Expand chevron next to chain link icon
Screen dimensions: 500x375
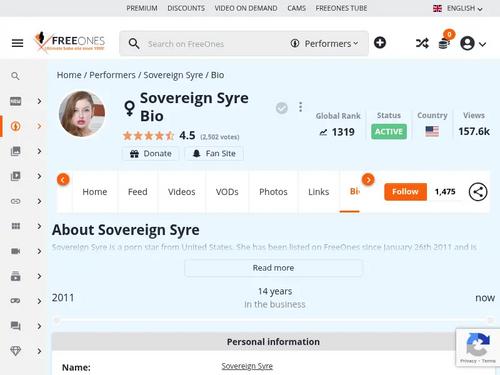pyautogui.click(x=39, y=201)
